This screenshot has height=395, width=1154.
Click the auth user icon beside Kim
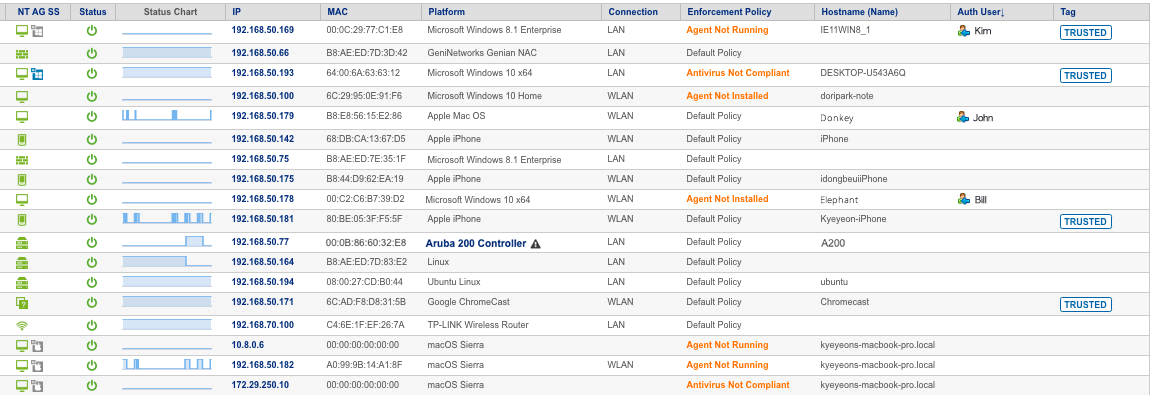point(963,31)
